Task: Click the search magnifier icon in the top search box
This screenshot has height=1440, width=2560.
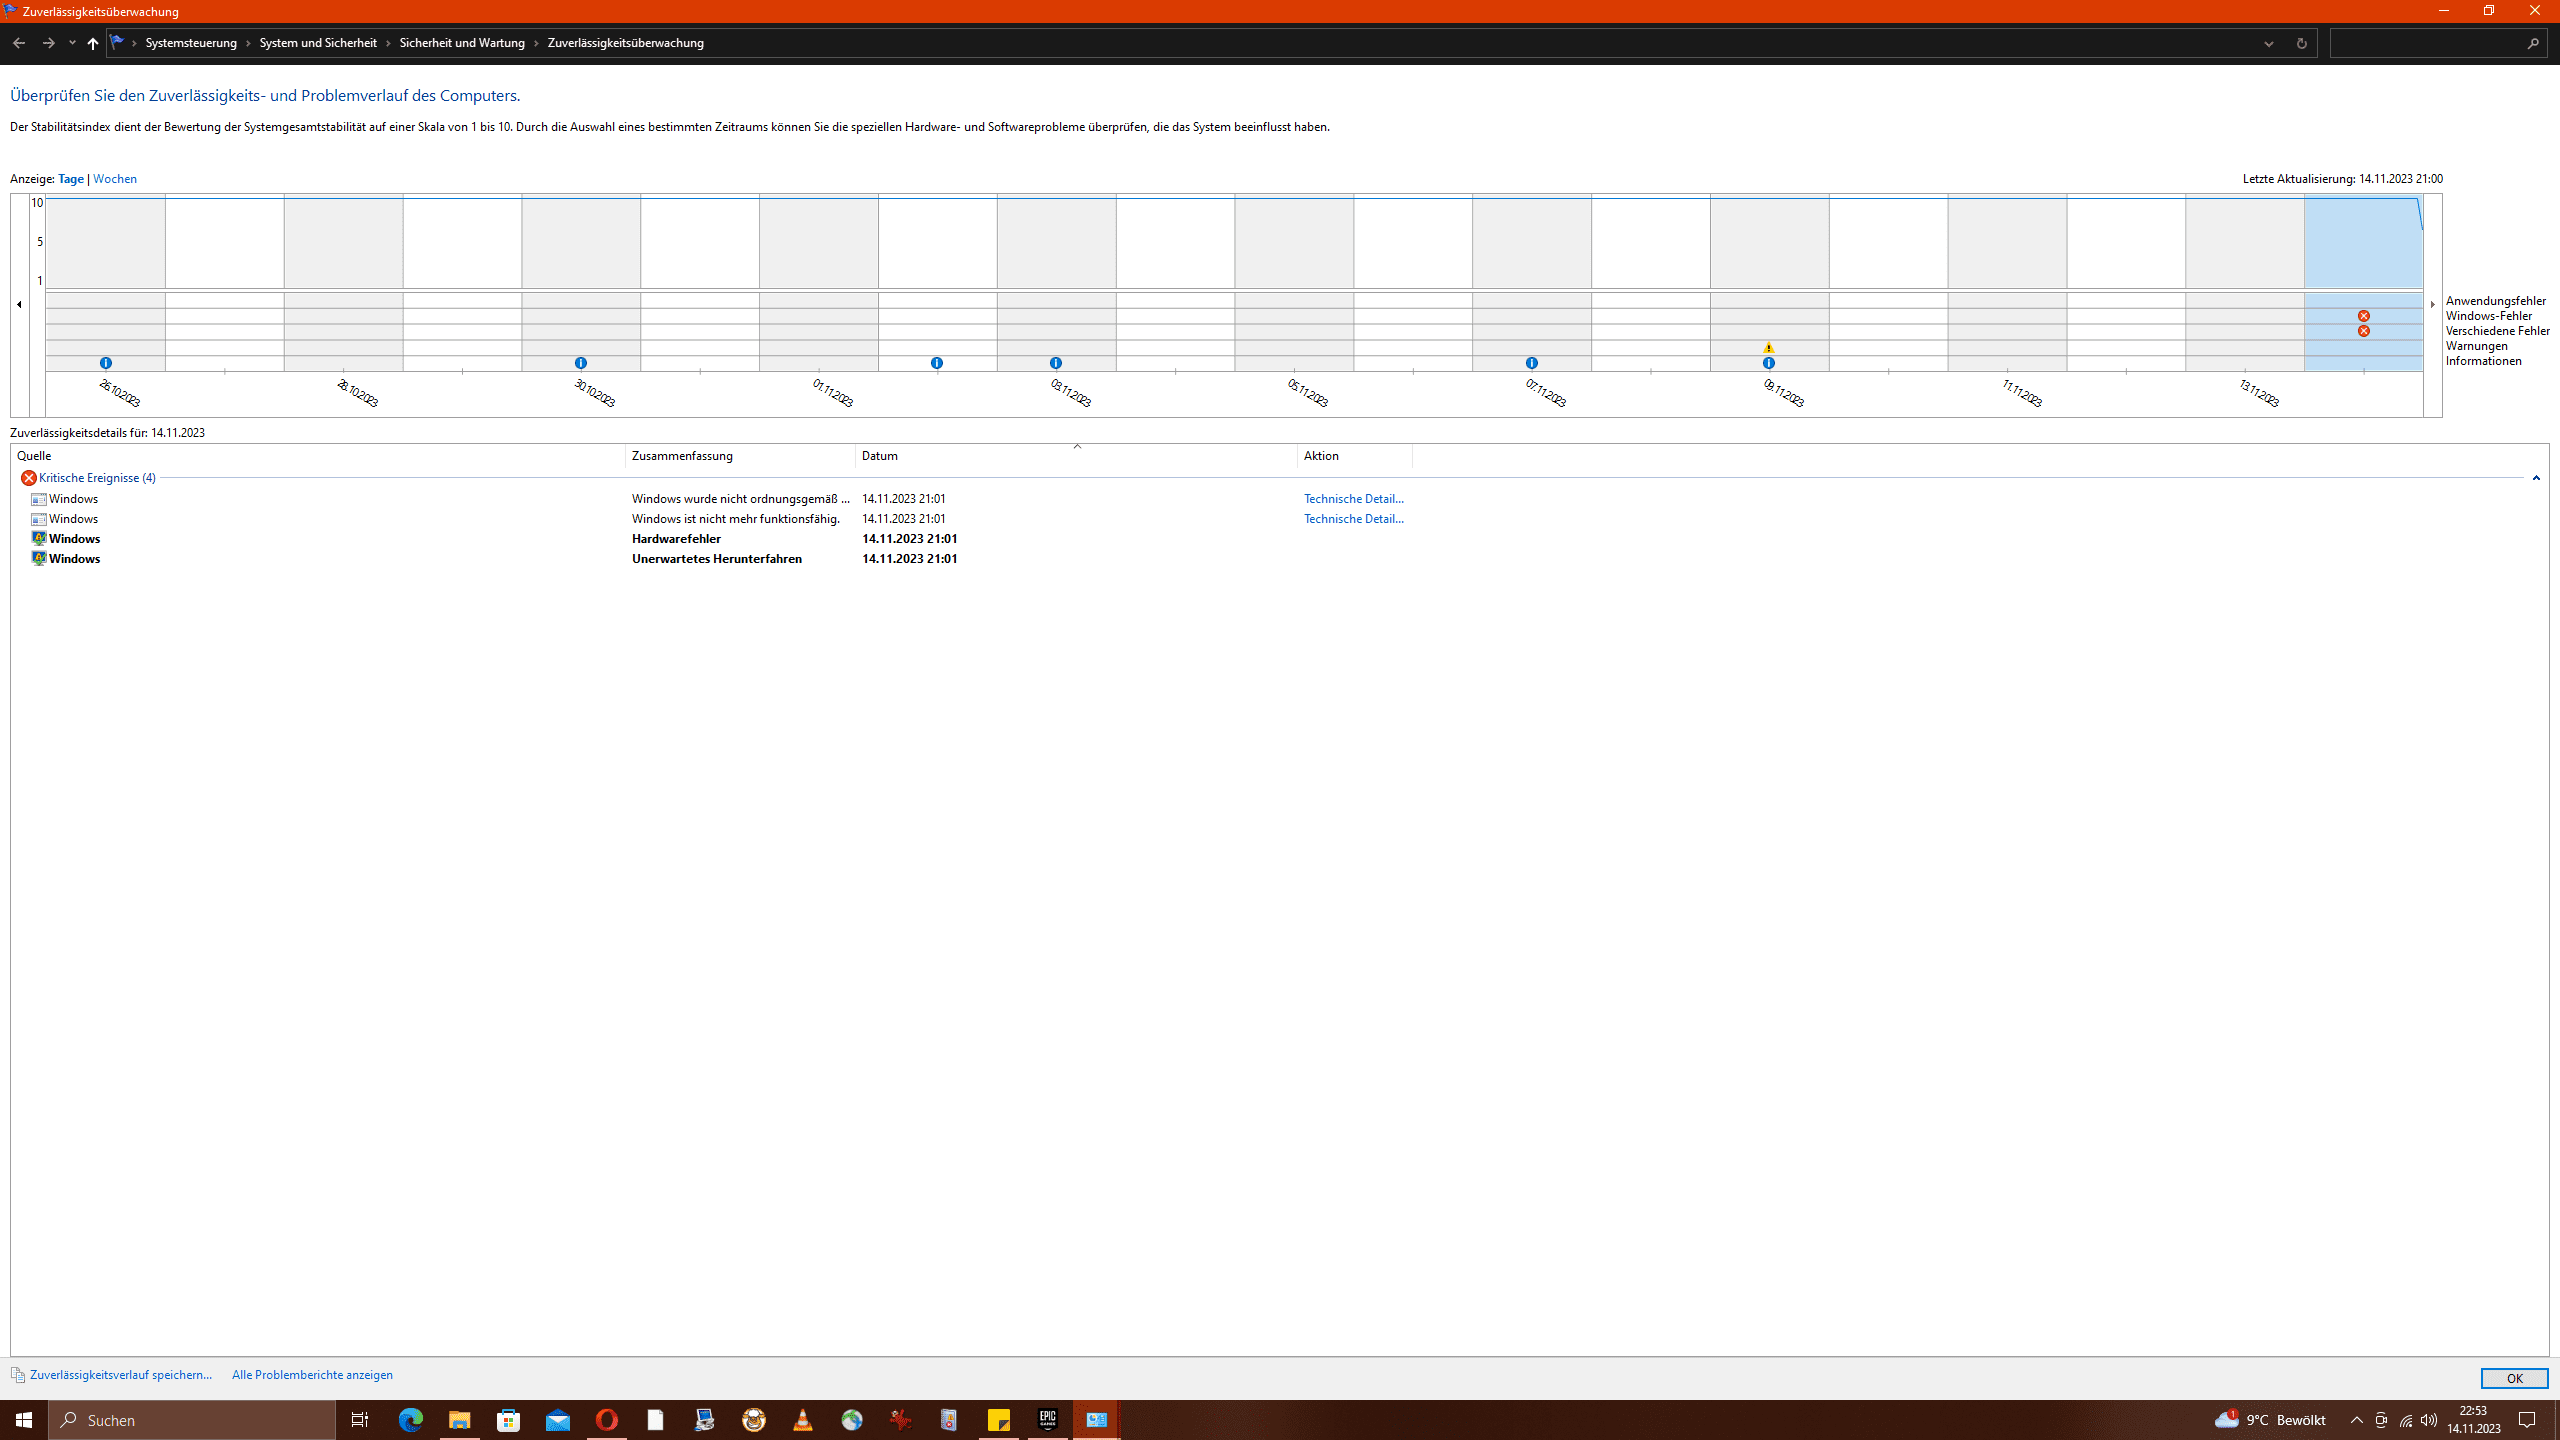Action: 2533,43
